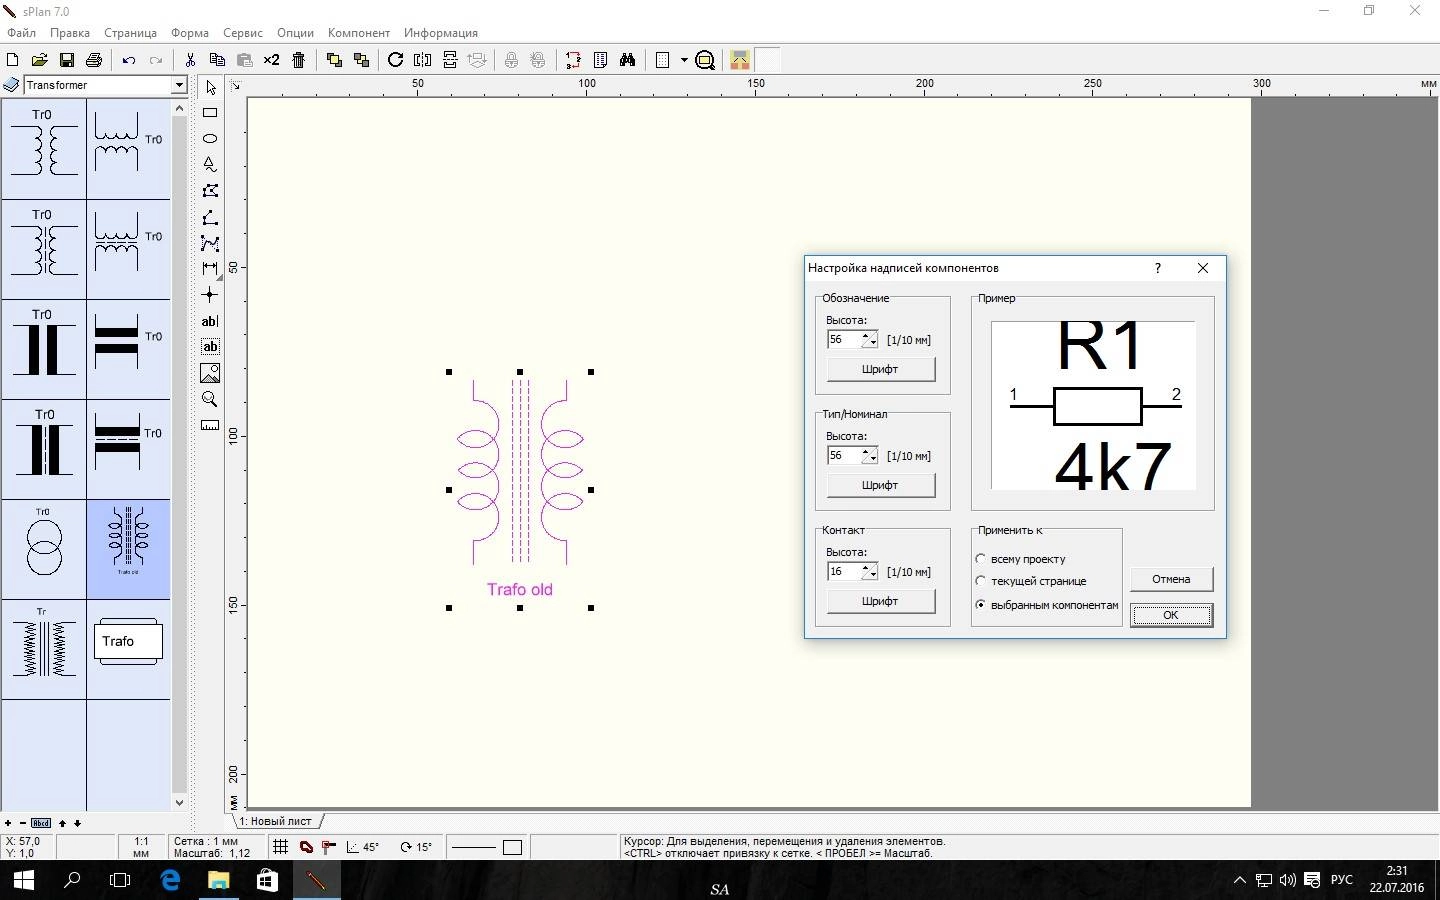Click the New document icon
Viewport: 1440px width, 900px height.
click(13, 60)
